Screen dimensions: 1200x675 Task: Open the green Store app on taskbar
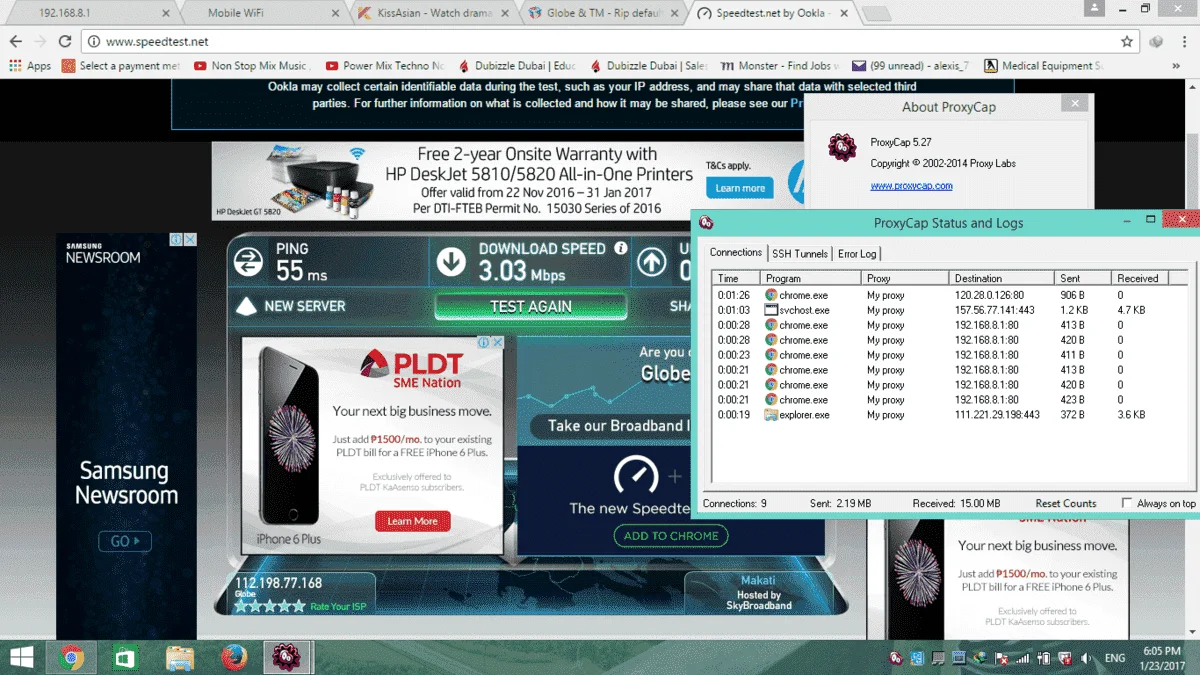[x=124, y=657]
